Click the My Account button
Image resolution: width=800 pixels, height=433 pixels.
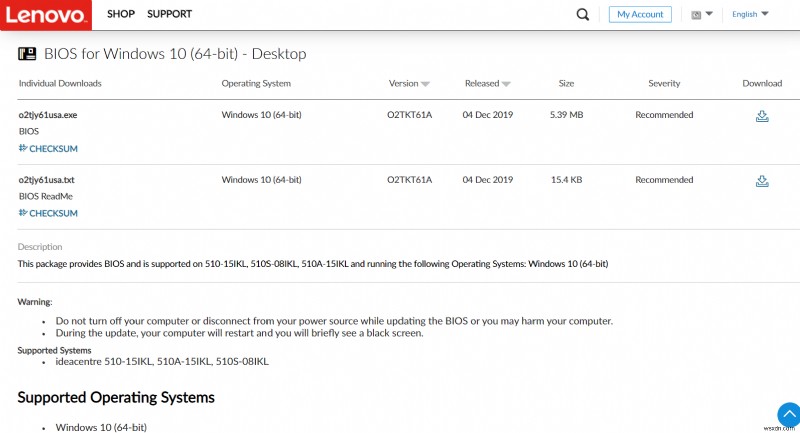640,14
